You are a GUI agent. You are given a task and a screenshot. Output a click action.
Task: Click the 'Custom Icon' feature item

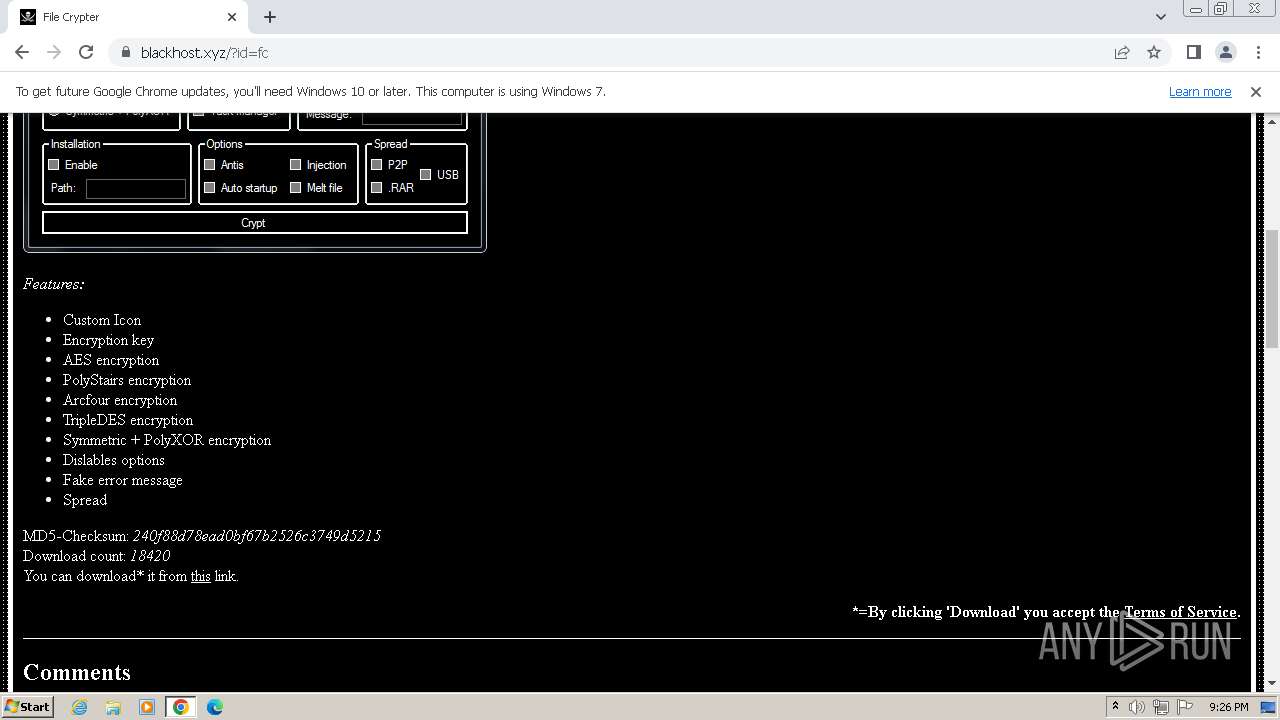102,320
